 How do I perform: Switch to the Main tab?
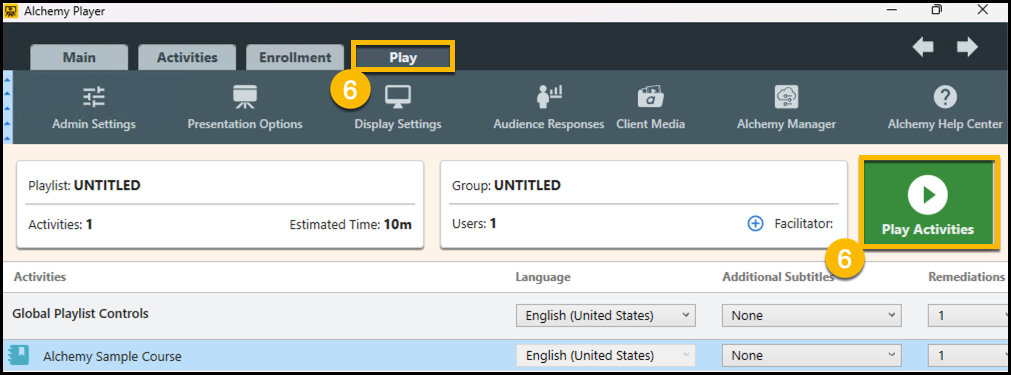point(79,57)
